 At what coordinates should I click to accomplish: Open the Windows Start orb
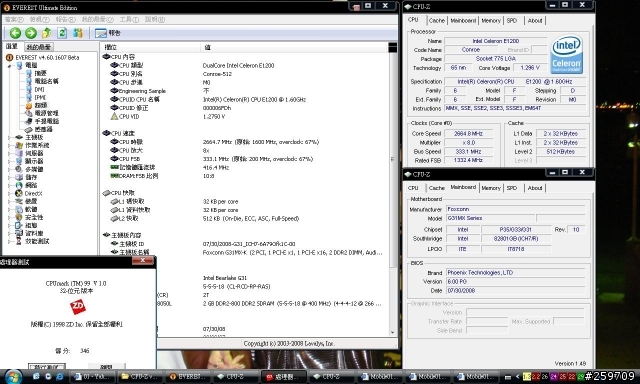[13, 376]
